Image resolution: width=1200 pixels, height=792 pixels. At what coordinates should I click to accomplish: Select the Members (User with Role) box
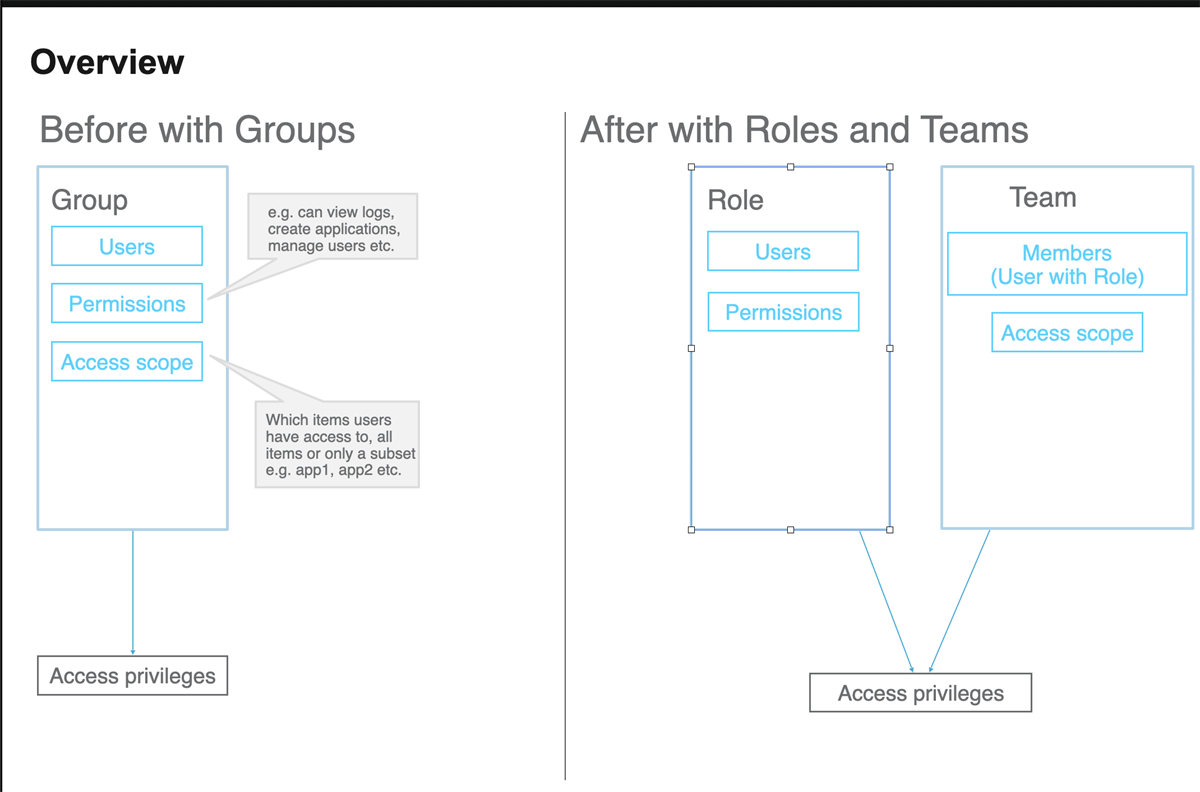[x=1067, y=265]
